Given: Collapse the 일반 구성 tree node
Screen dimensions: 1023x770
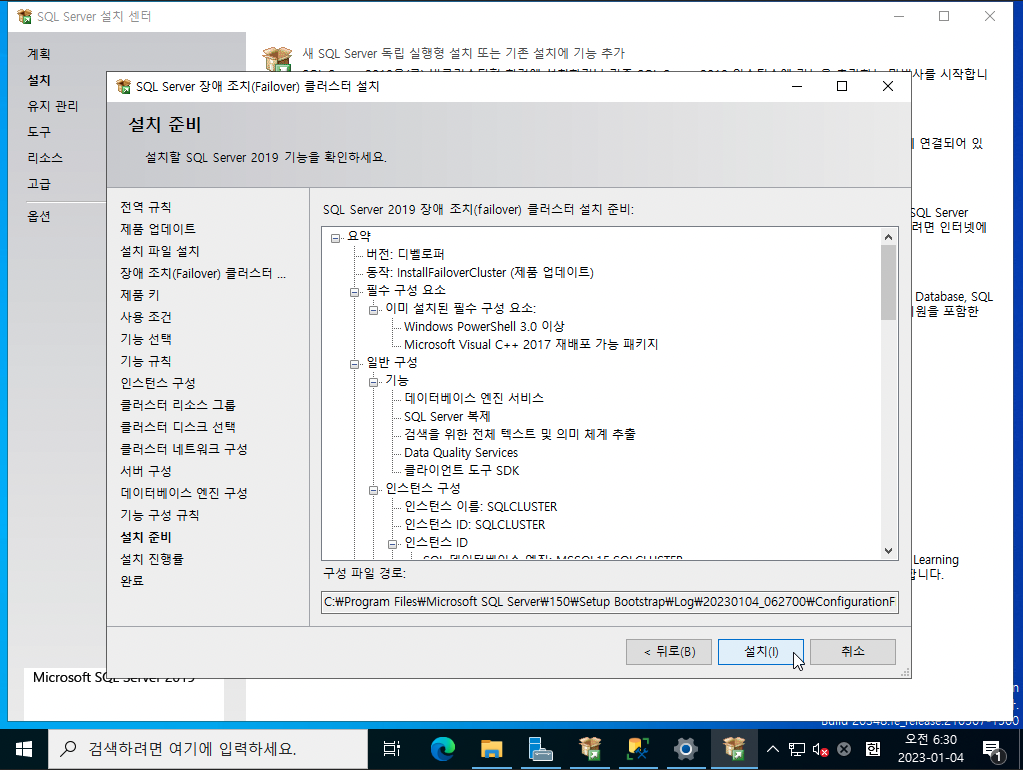Looking at the screenshot, I should tap(354, 364).
